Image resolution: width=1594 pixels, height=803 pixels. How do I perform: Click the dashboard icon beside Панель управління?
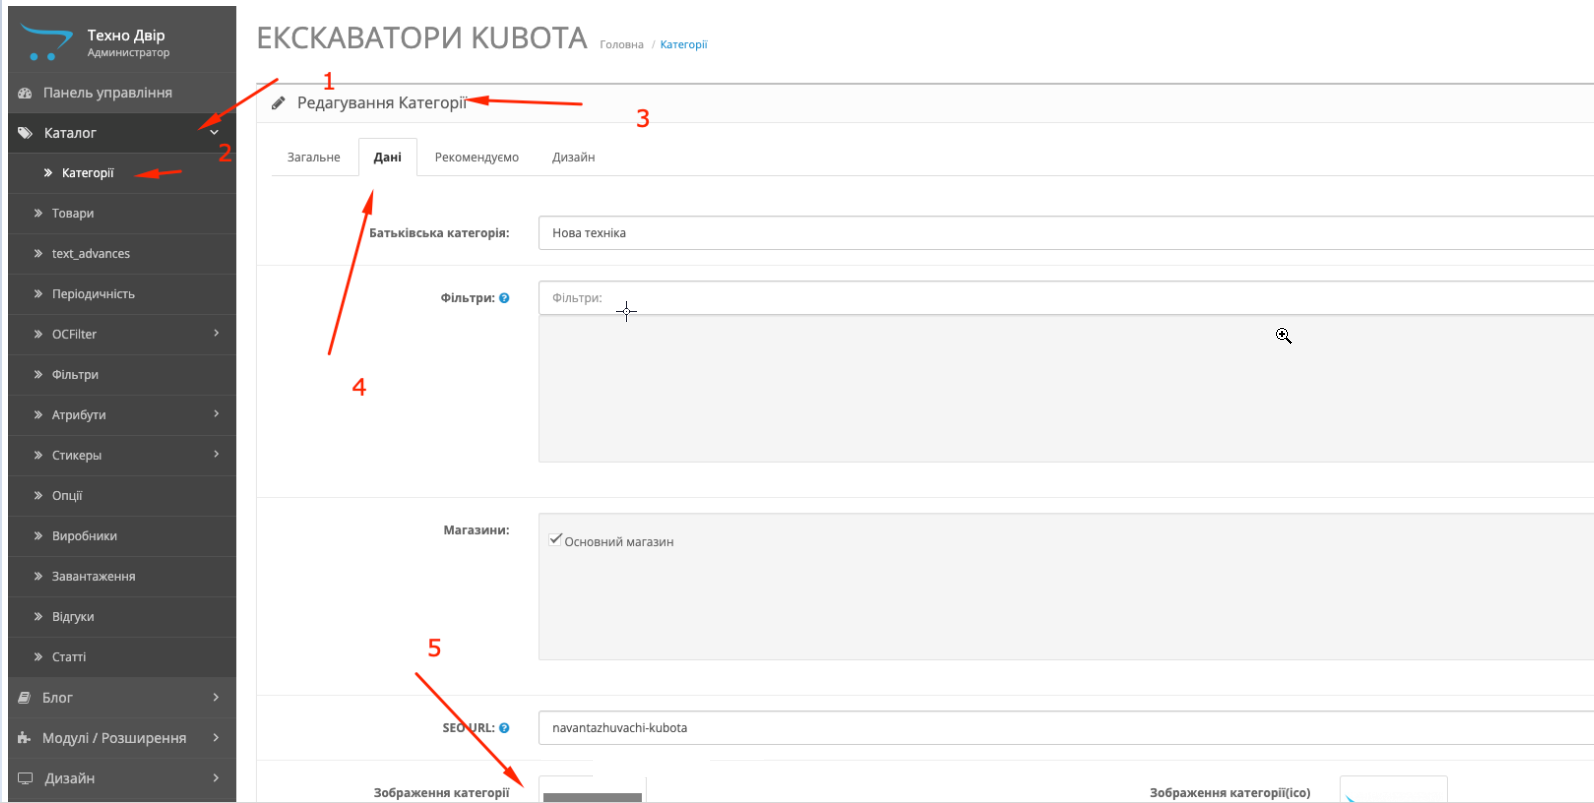click(x=25, y=93)
